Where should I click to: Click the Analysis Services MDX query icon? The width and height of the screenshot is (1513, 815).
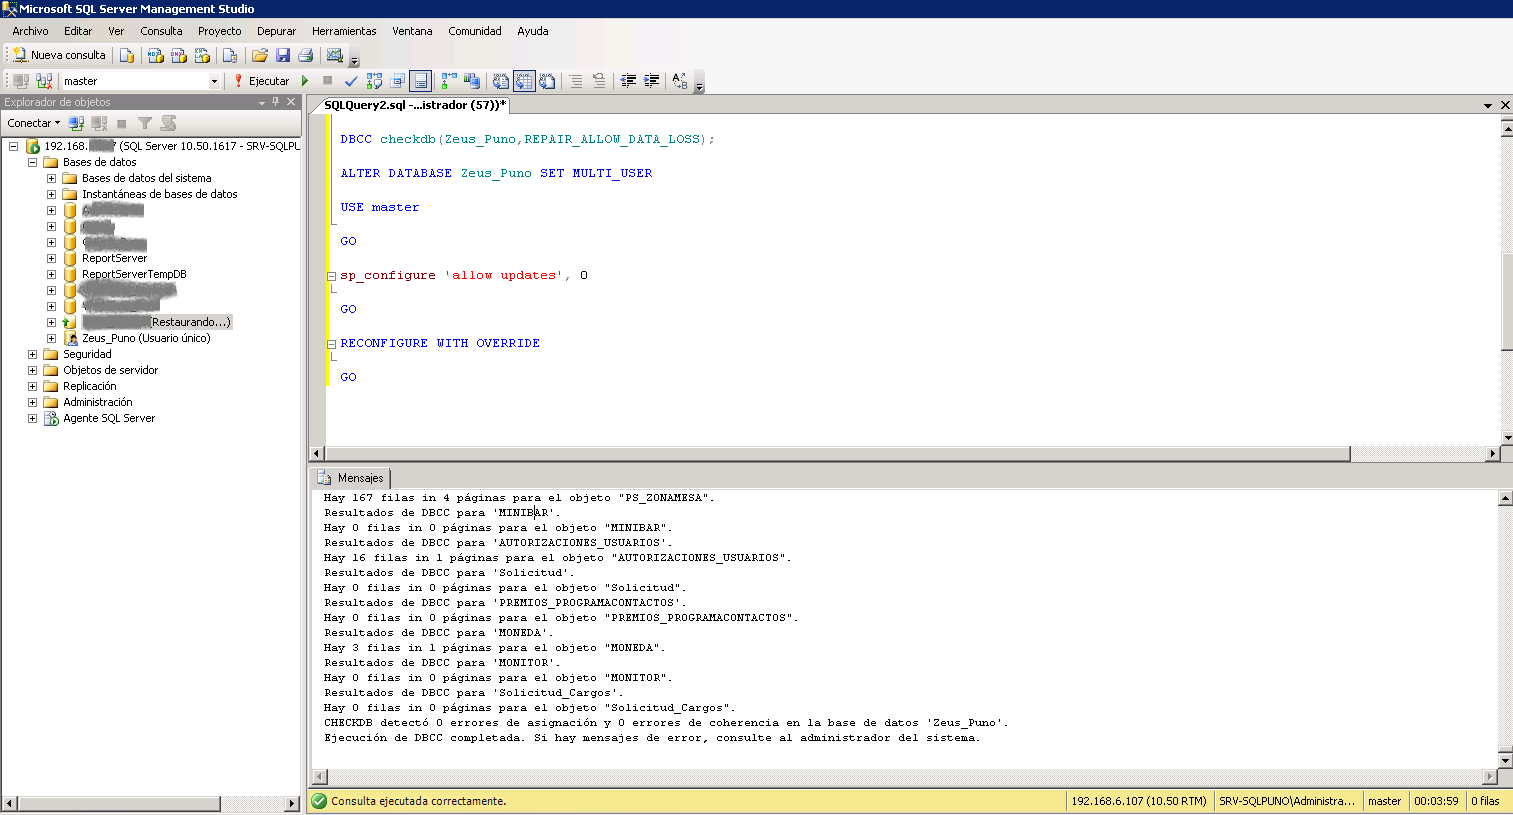click(156, 55)
